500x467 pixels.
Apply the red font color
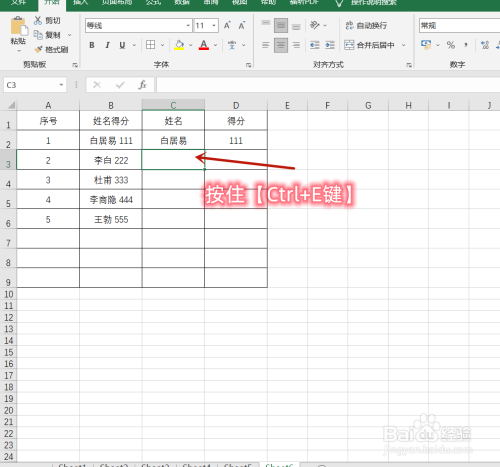point(204,45)
